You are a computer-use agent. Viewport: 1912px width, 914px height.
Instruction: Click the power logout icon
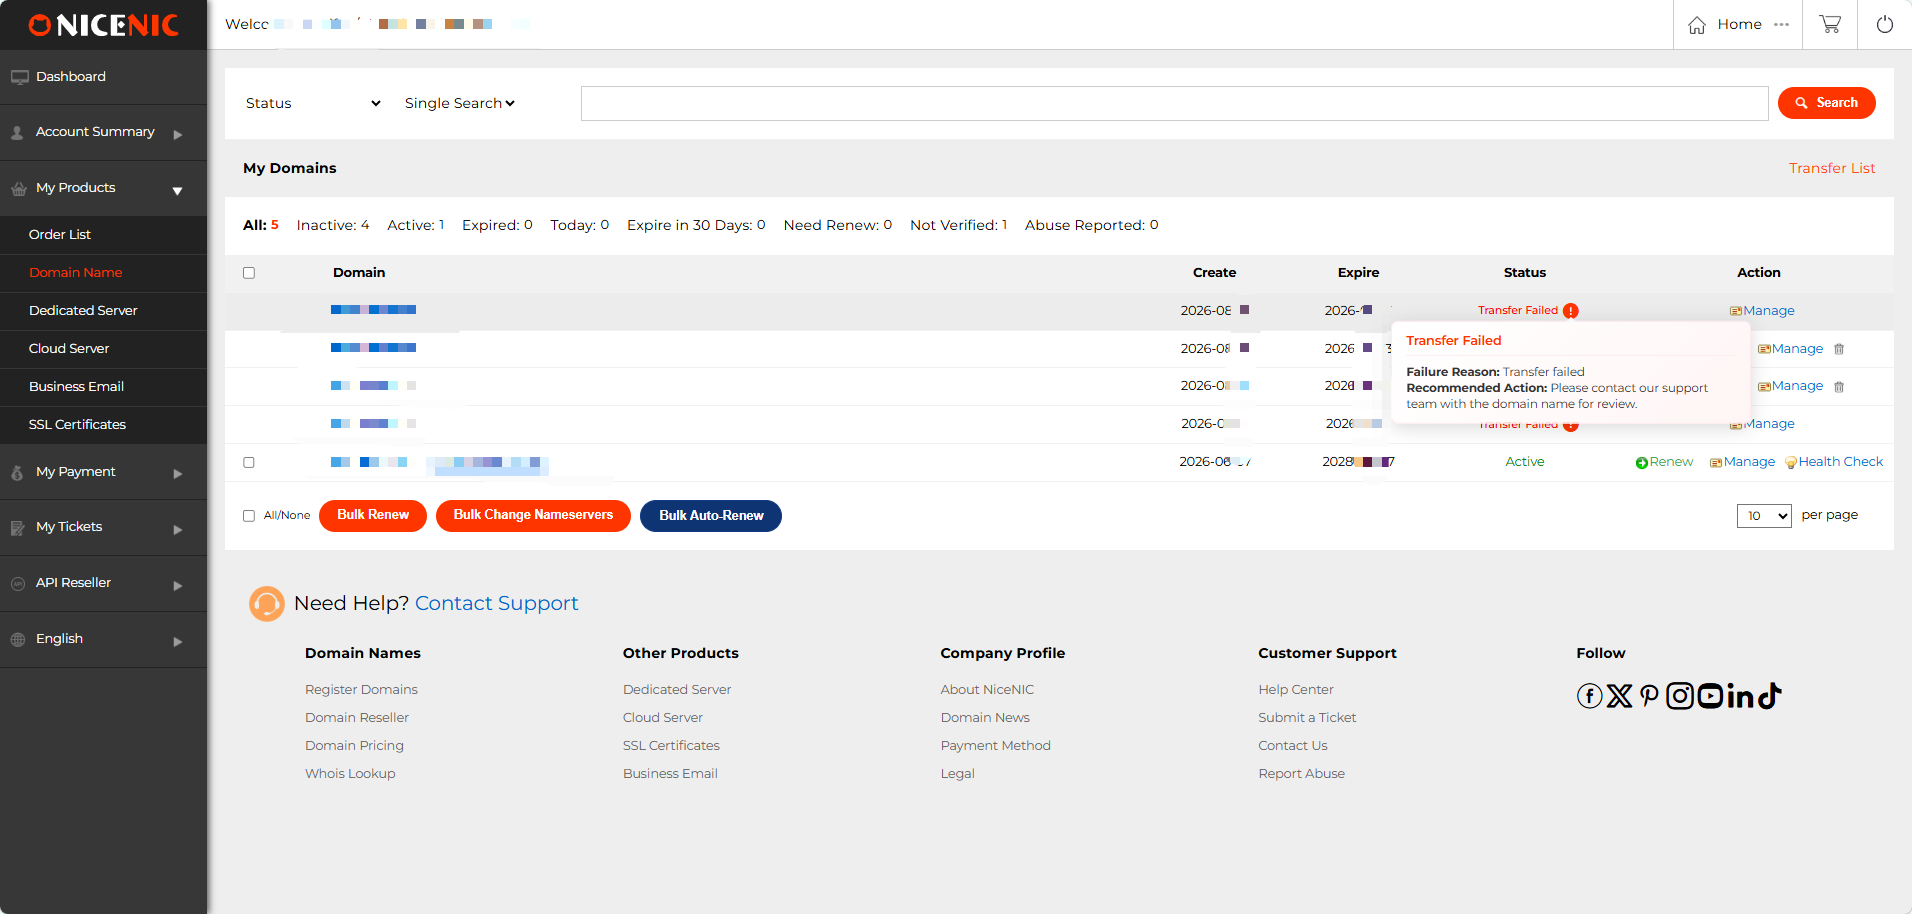(1885, 24)
